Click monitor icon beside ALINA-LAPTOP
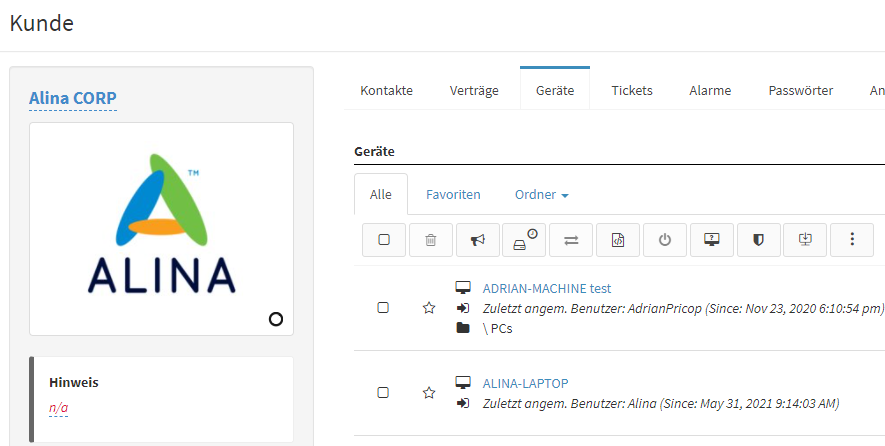Screen dimensions: 885x446 (463, 383)
